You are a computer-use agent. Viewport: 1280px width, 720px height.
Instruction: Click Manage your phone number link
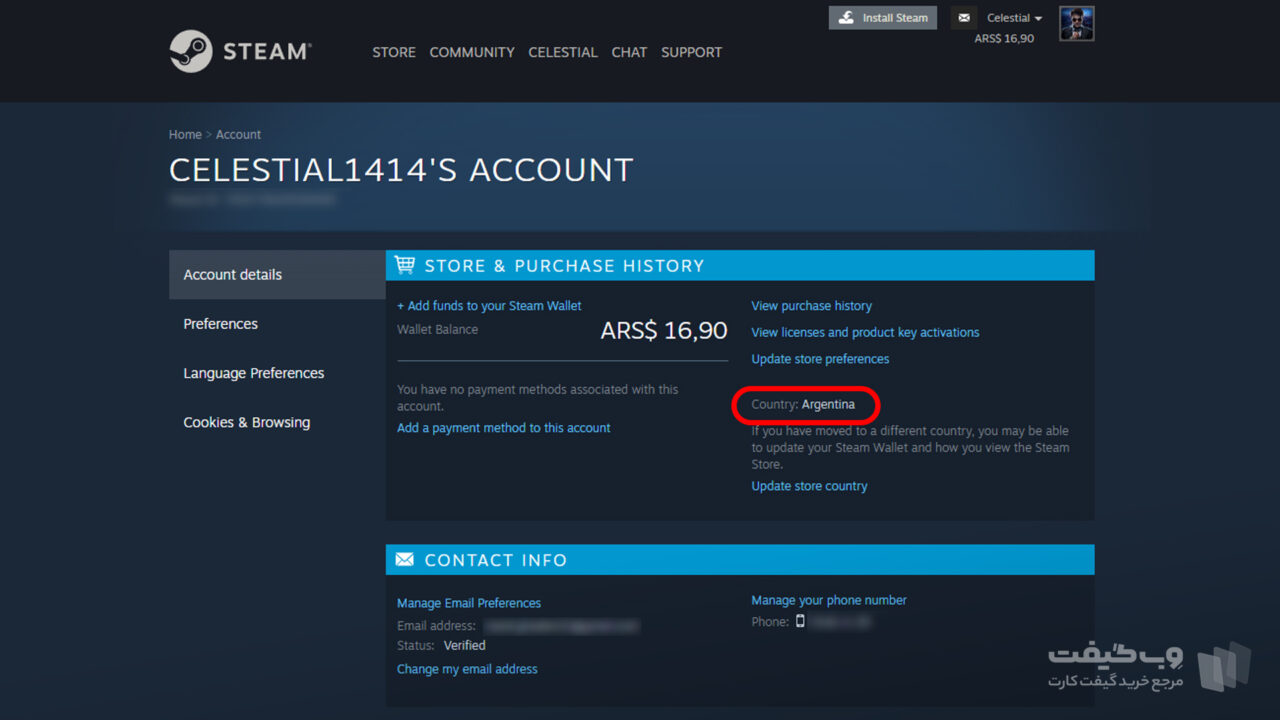(x=829, y=600)
